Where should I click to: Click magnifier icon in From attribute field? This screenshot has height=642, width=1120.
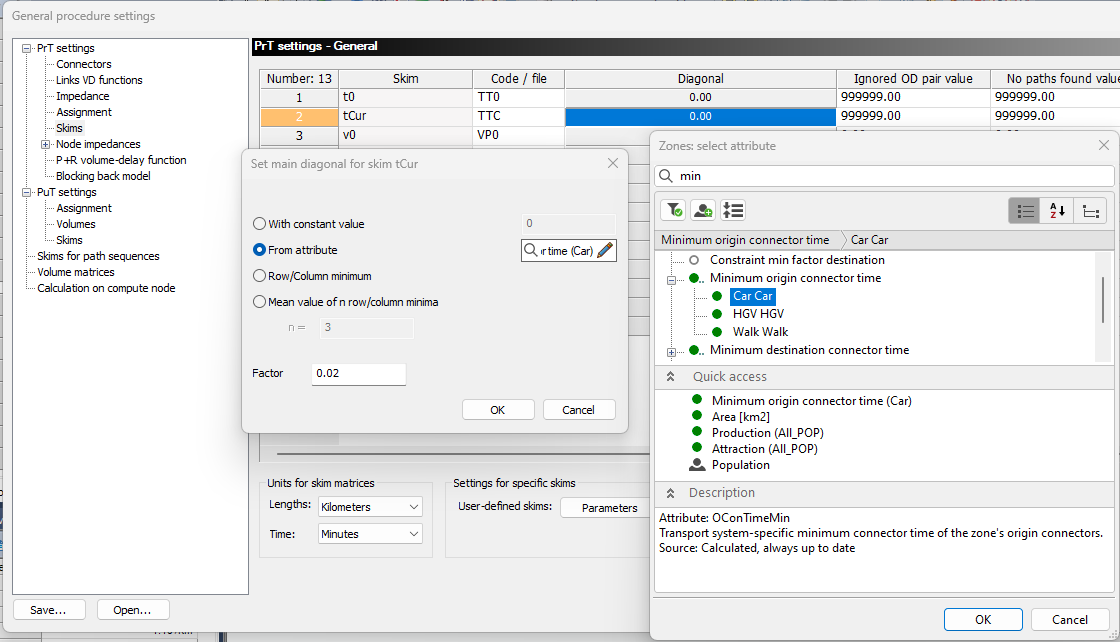coord(531,250)
